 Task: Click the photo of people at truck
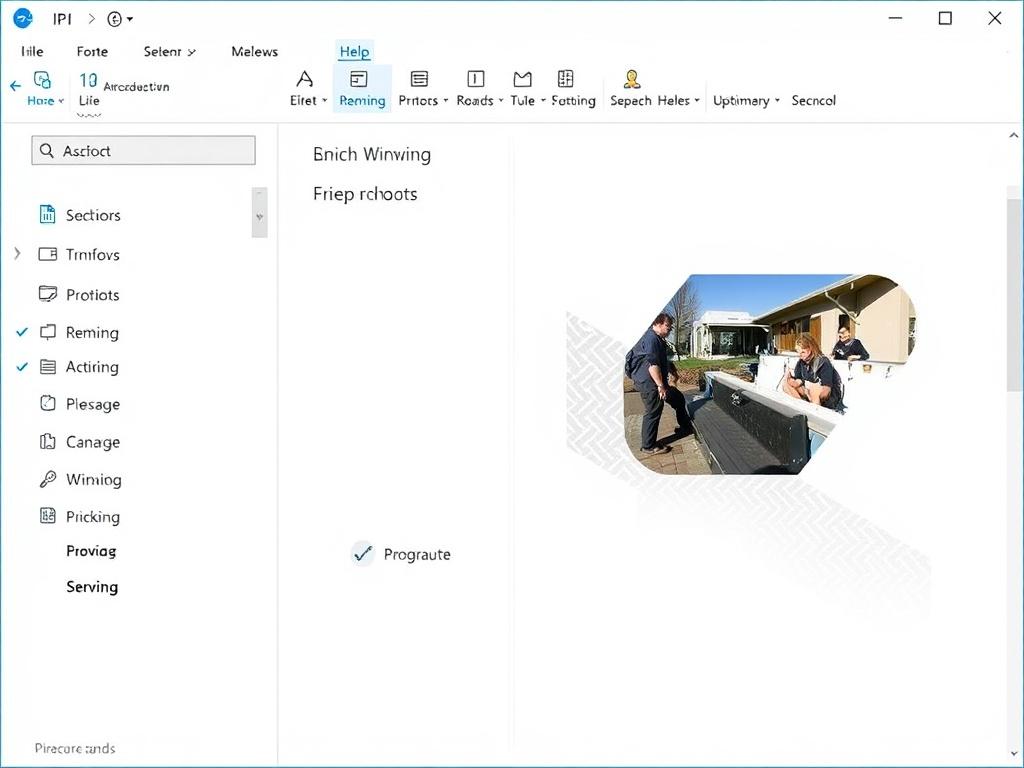point(769,374)
